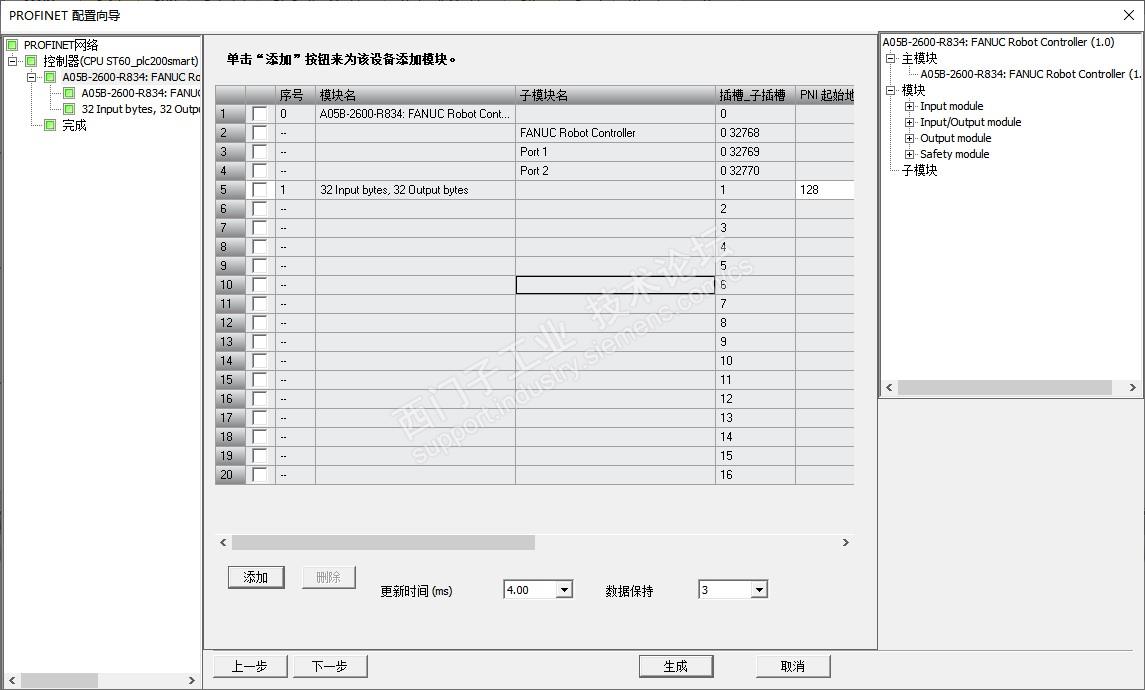Click the 插槽_子插槽 column header
This screenshot has height=690, width=1145.
pyautogui.click(x=755, y=95)
